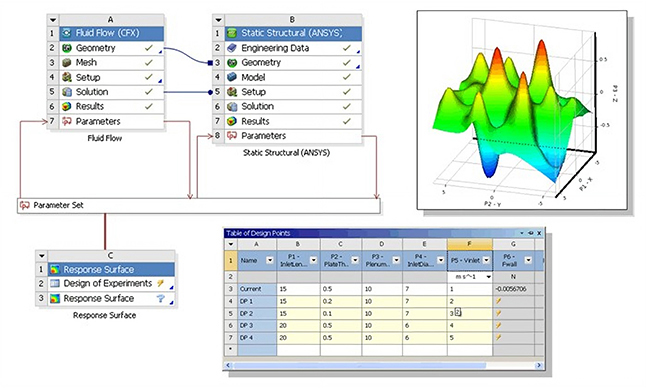Open the Name column filter dropdown
This screenshot has height=388, width=646.
tap(270, 260)
